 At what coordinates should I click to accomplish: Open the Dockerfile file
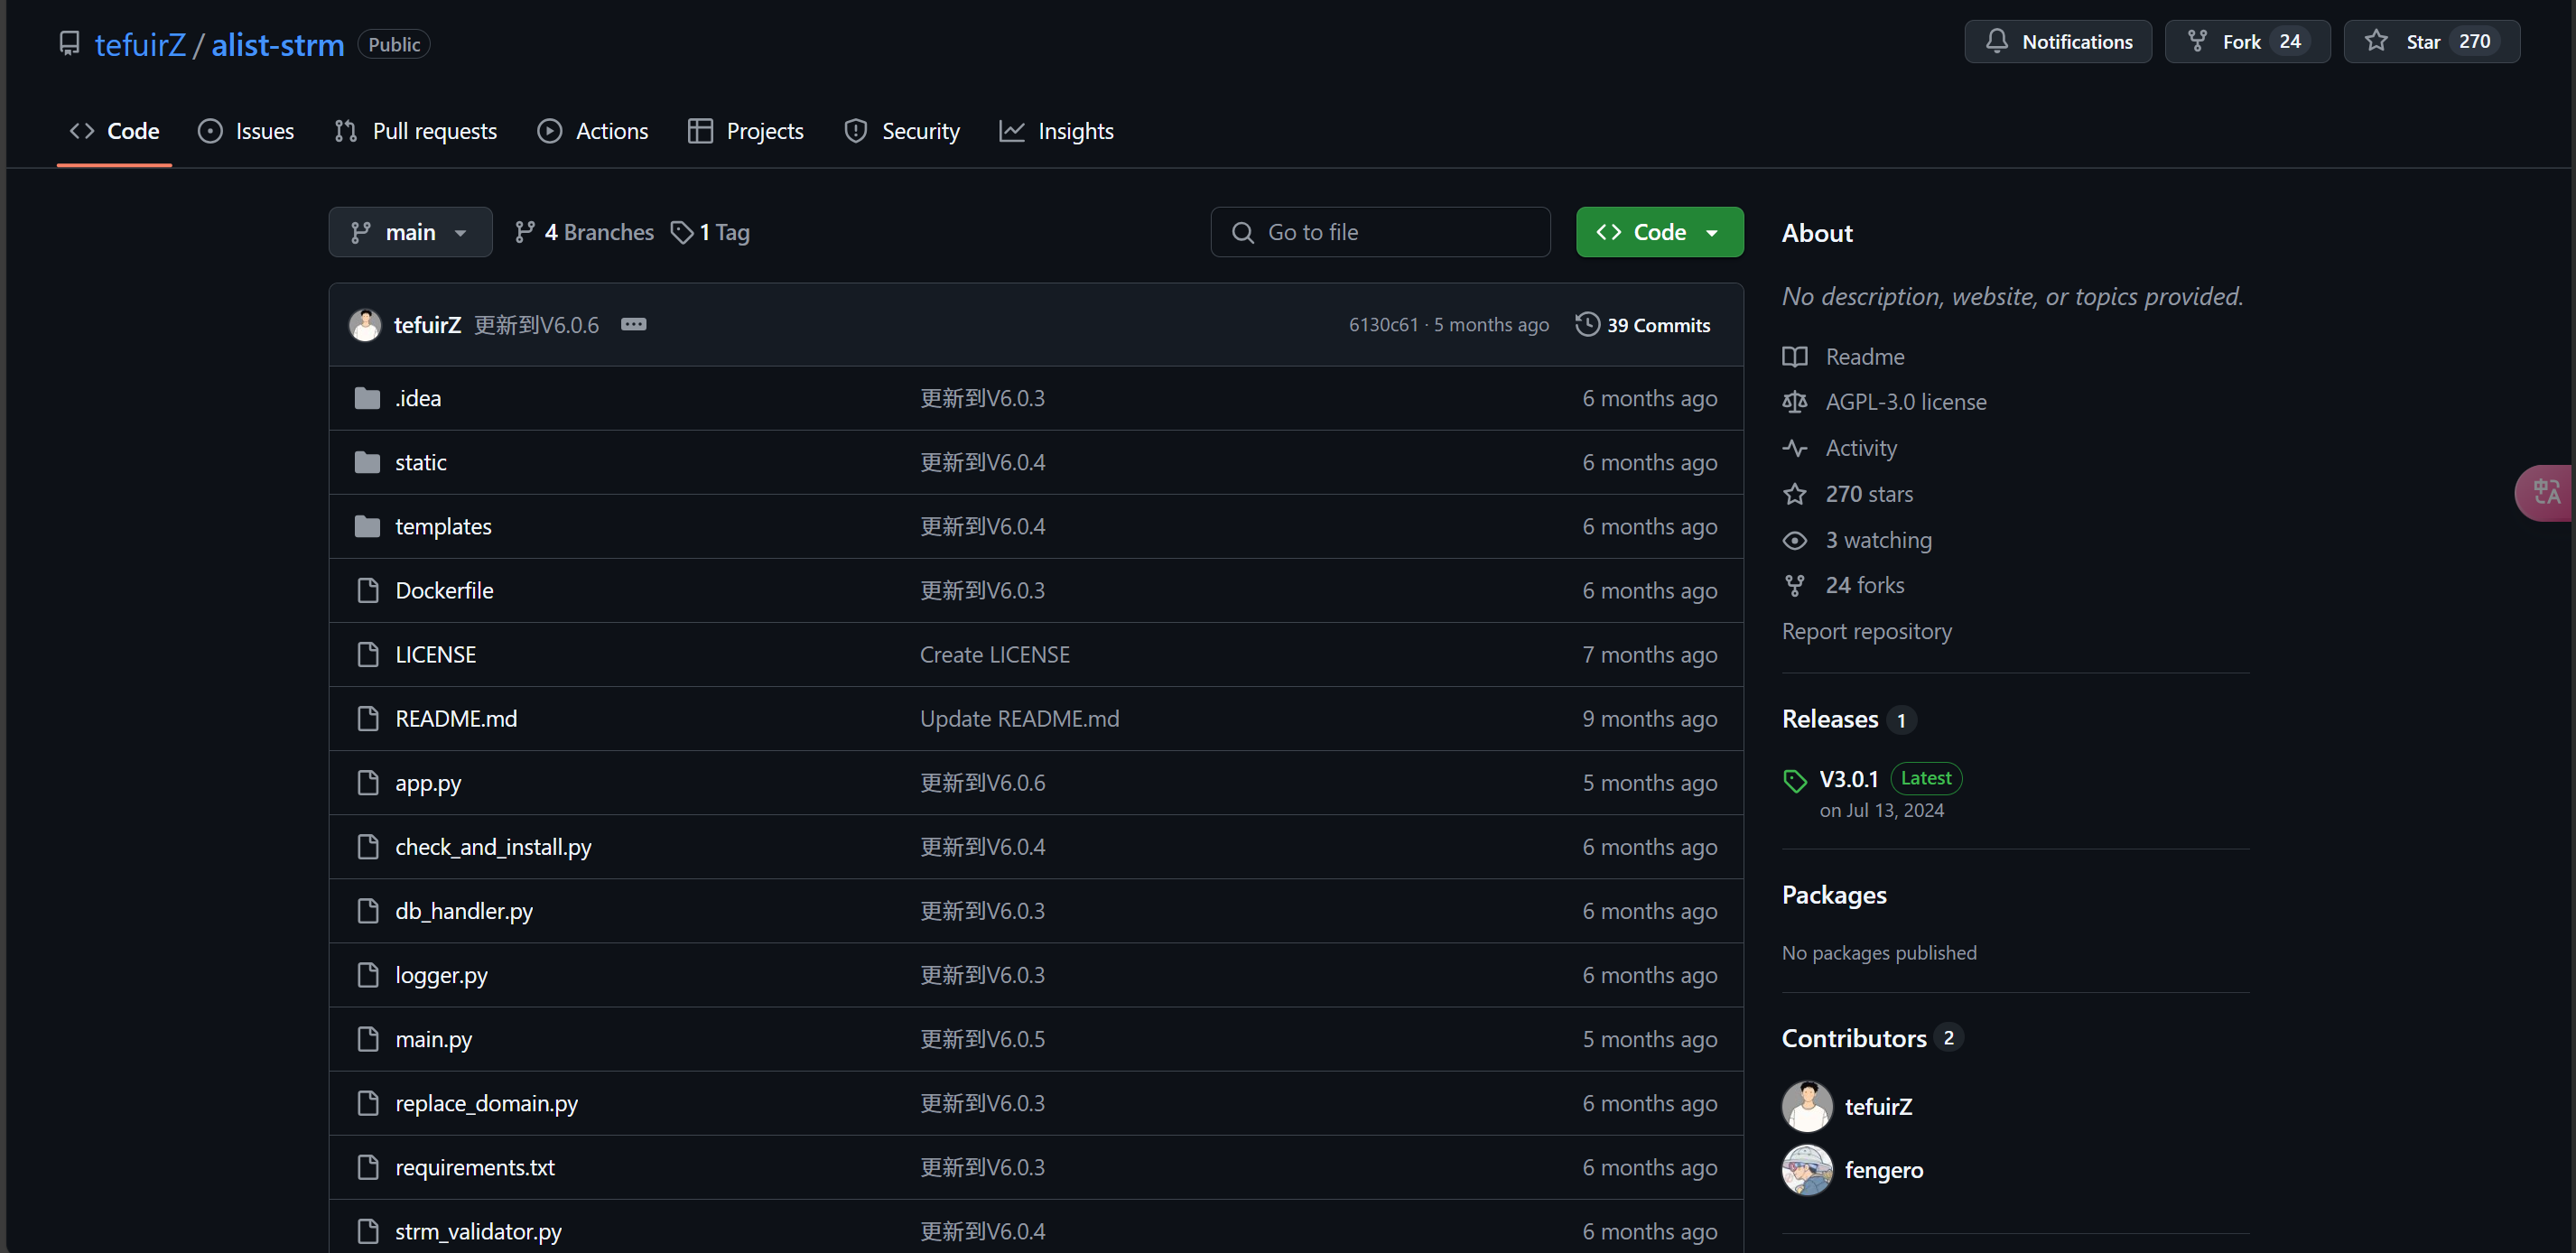[444, 590]
